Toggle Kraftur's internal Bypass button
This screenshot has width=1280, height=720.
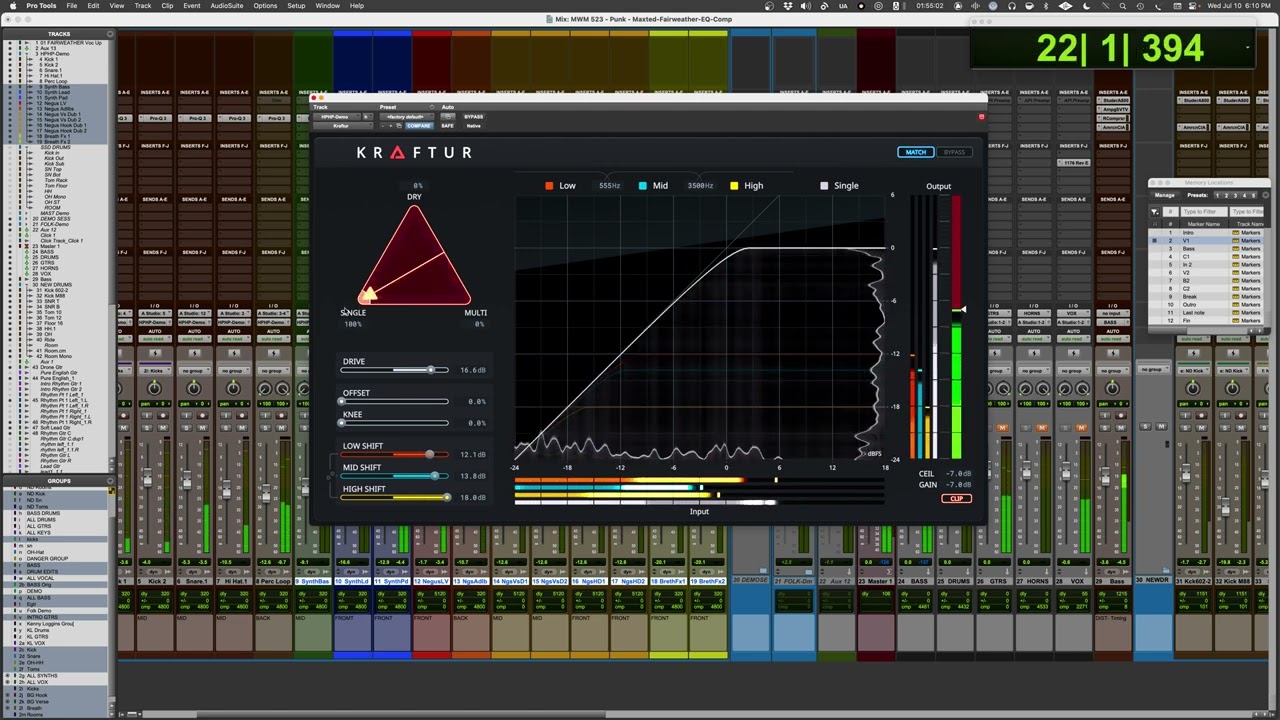pyautogui.click(x=954, y=152)
